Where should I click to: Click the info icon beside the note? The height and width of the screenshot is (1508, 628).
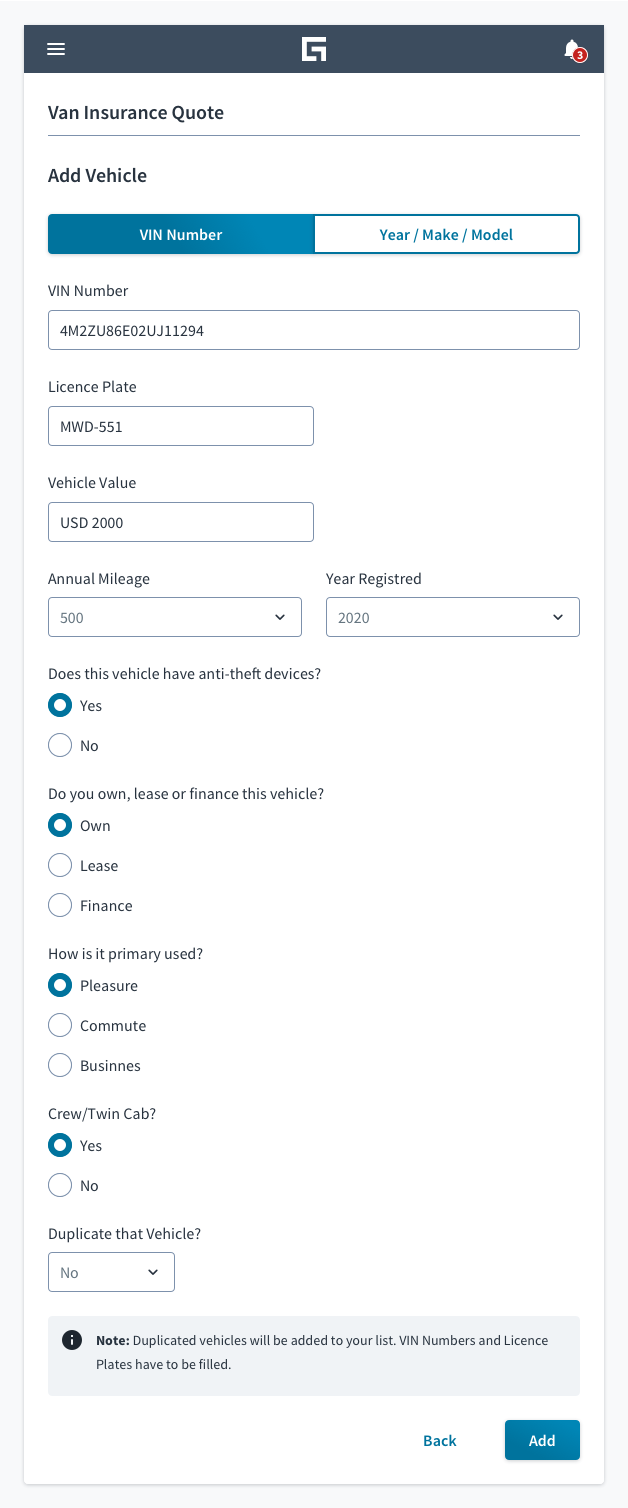pyautogui.click(x=72, y=1340)
